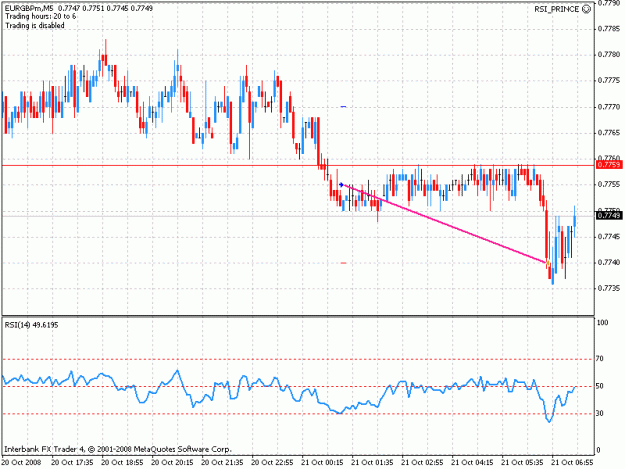Screen dimensions: 625x469
Task: Click the 'Trading is disabled' text
Action: tap(35, 26)
